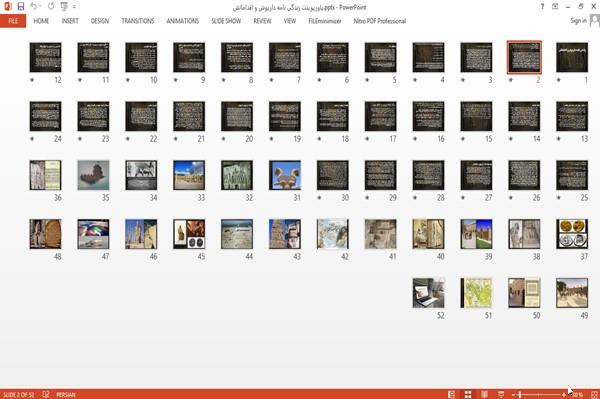Select the DESIGN ribbon tab

click(x=99, y=21)
